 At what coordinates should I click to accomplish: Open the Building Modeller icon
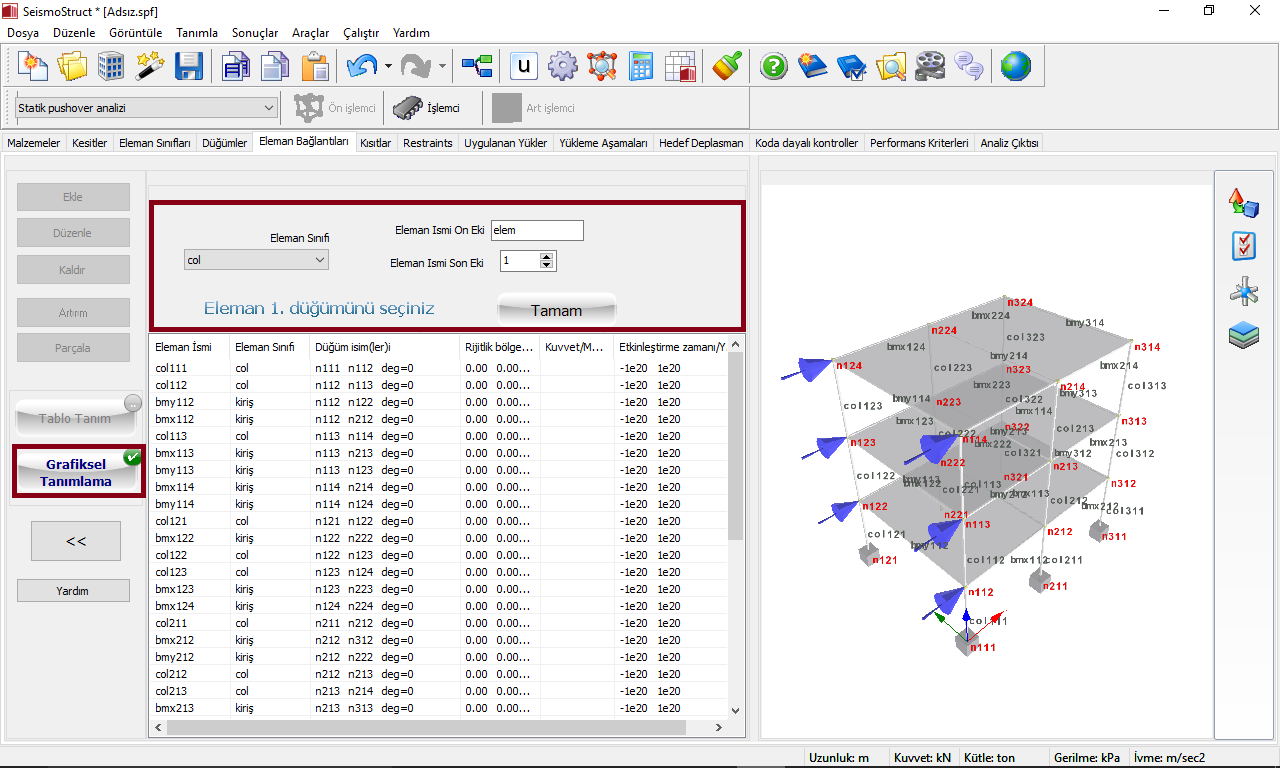(x=111, y=67)
